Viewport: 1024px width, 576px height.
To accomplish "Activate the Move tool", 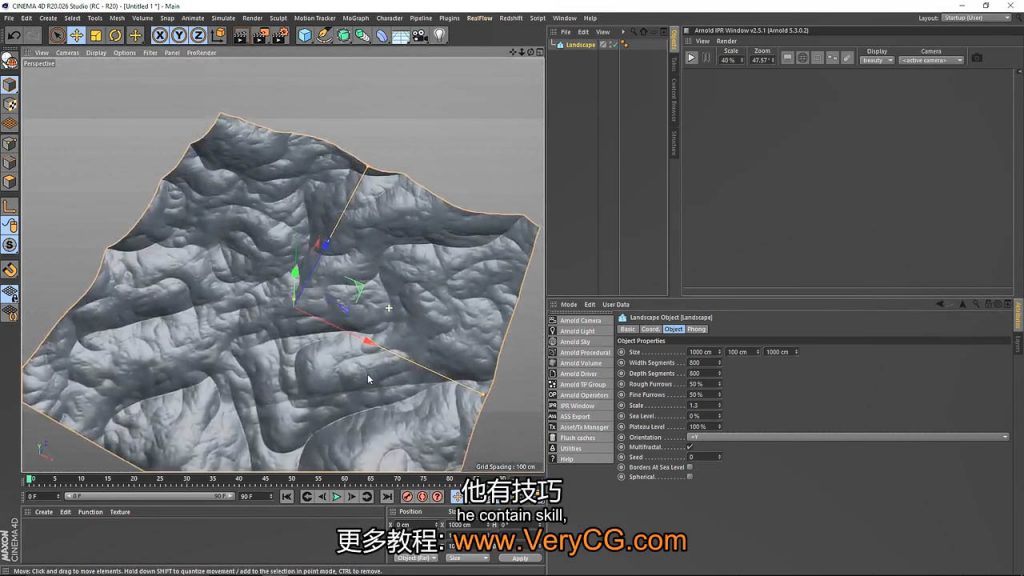I will coord(76,35).
